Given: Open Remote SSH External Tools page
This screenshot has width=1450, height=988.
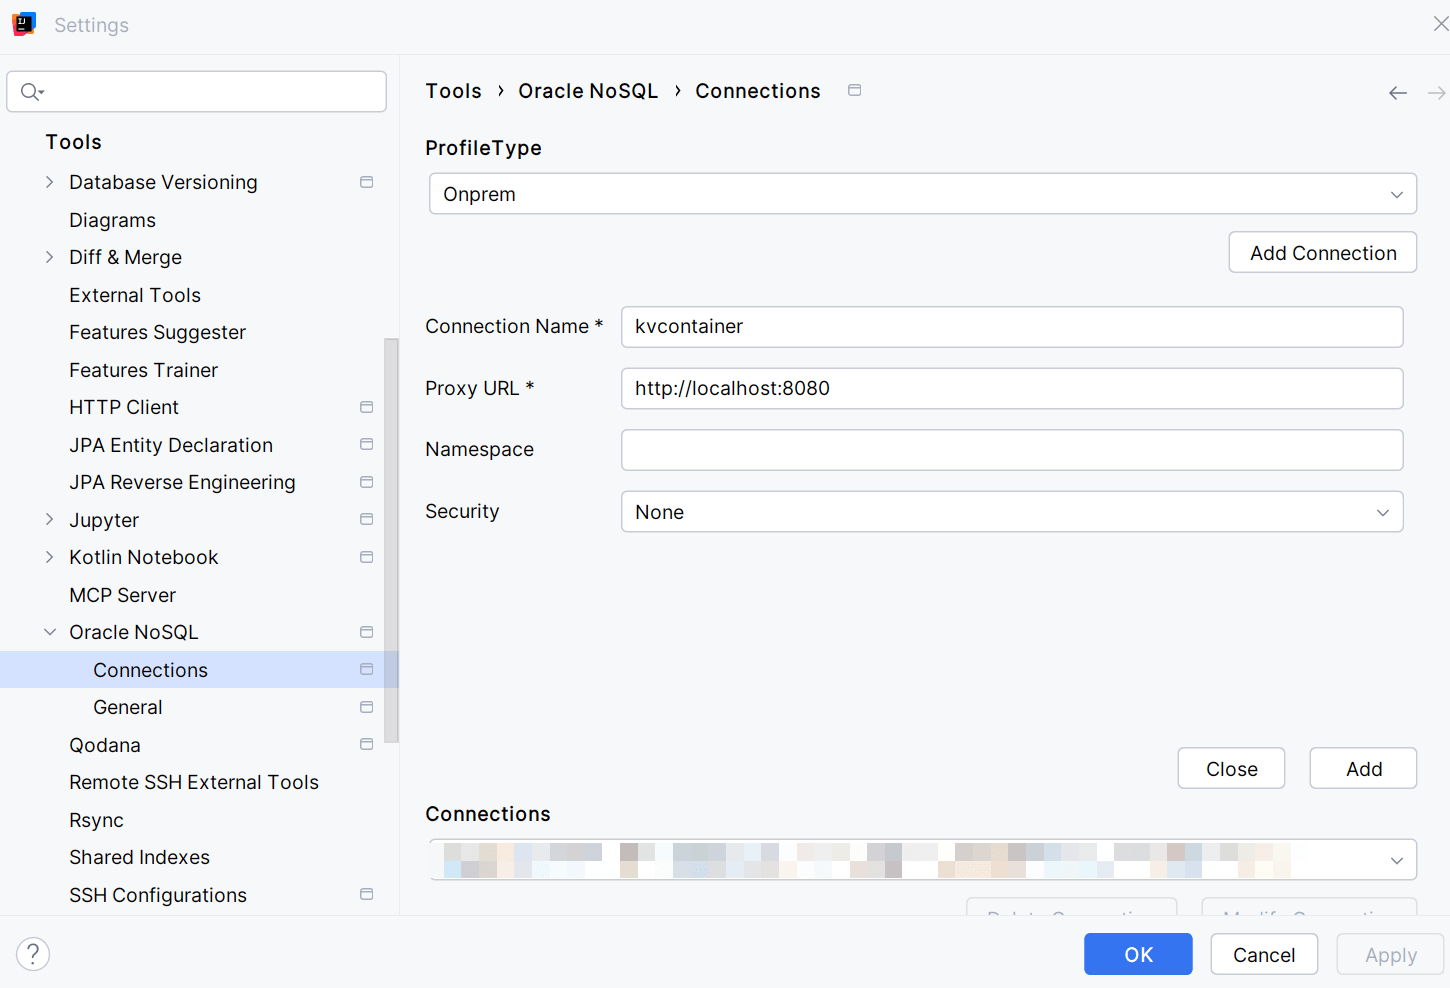Looking at the screenshot, I should click(194, 782).
